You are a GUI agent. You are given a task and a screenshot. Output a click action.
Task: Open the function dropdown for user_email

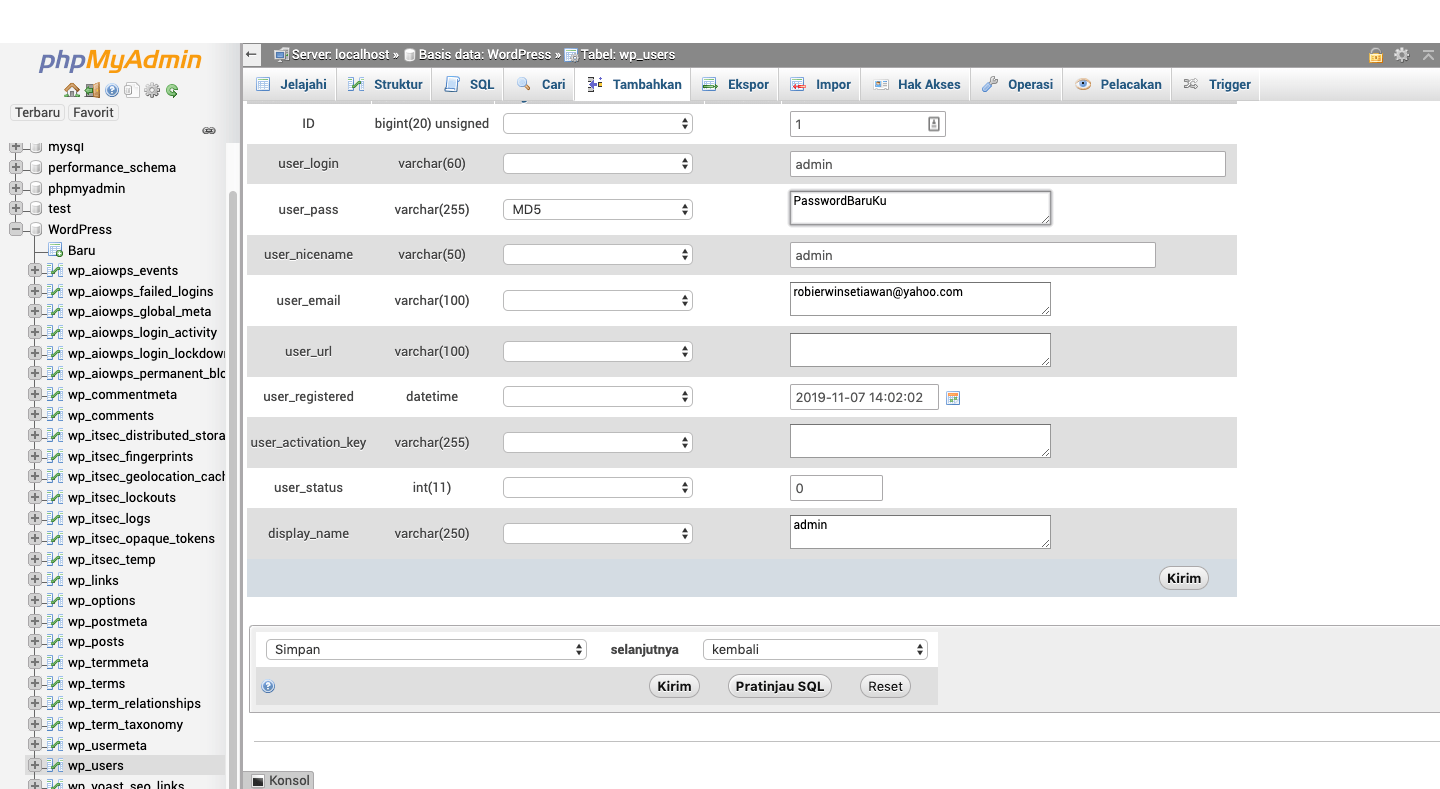tap(598, 300)
